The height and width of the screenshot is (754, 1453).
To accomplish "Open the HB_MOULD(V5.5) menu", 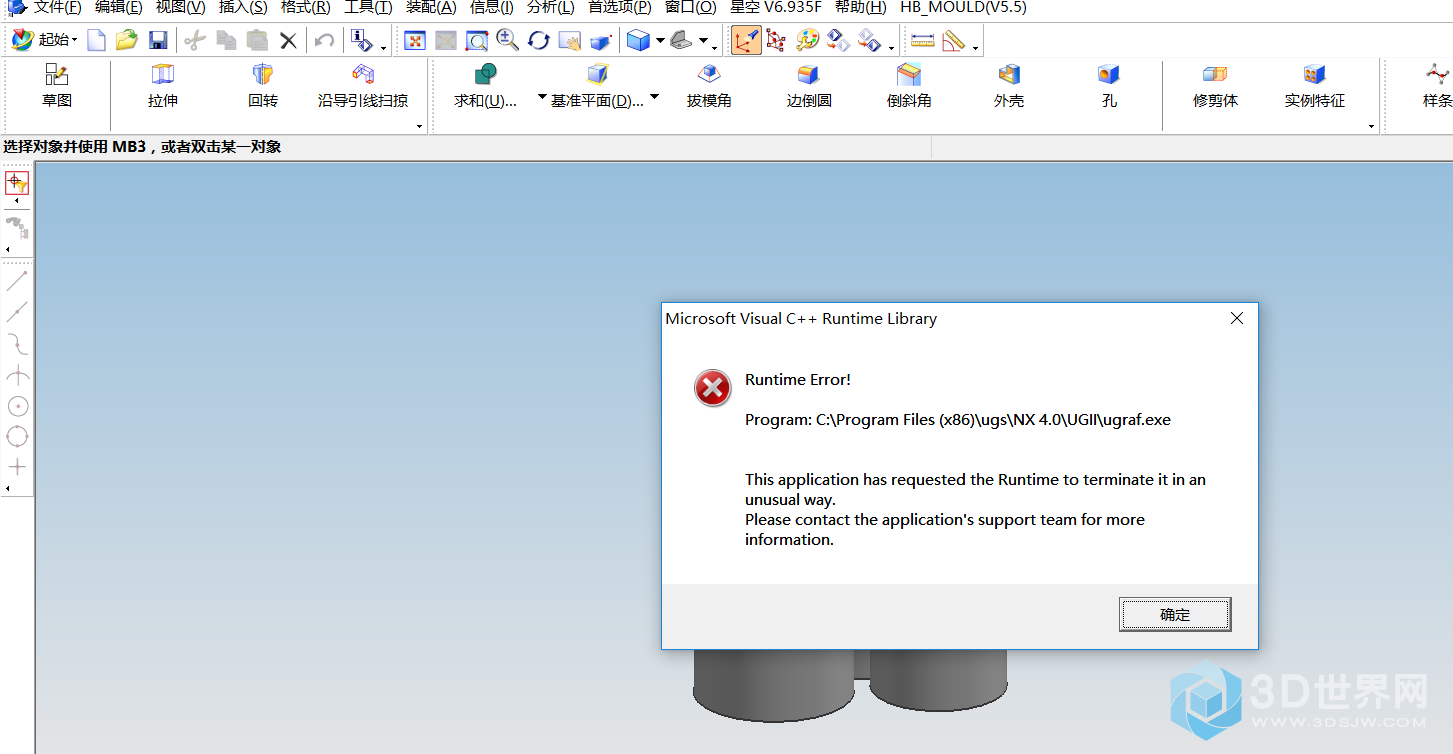I will click(963, 8).
